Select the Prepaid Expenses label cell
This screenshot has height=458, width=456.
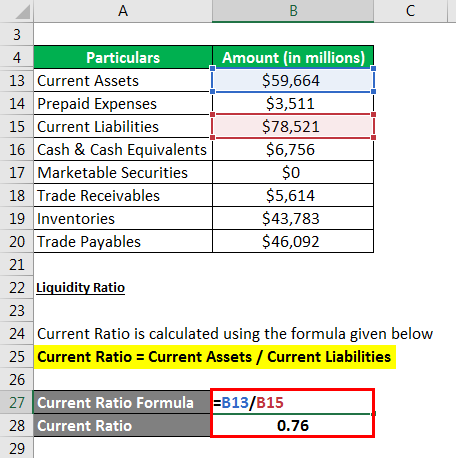tap(123, 103)
